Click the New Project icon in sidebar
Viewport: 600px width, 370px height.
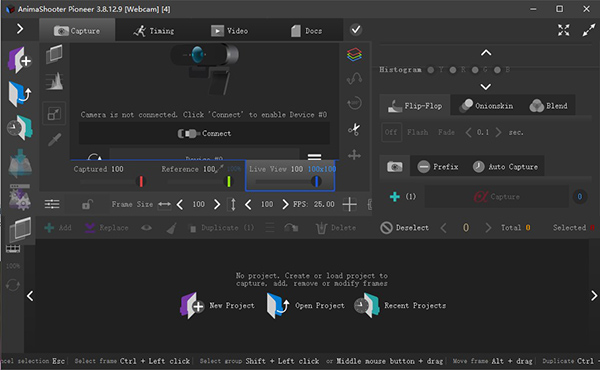point(20,60)
